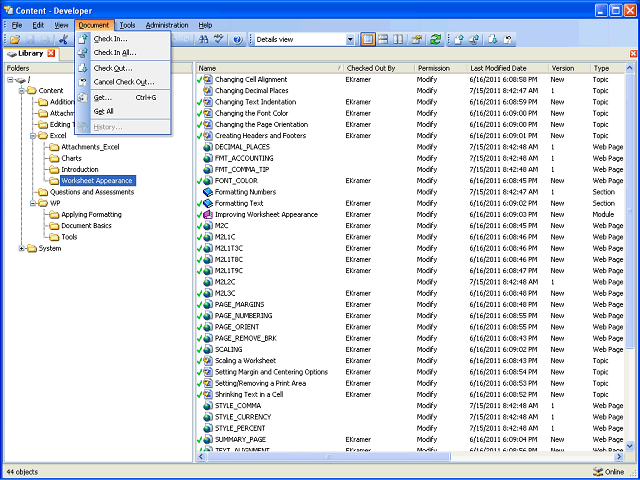Select the Worksheet Appearance folder
Viewport: 640px width, 480px height.
click(97, 181)
